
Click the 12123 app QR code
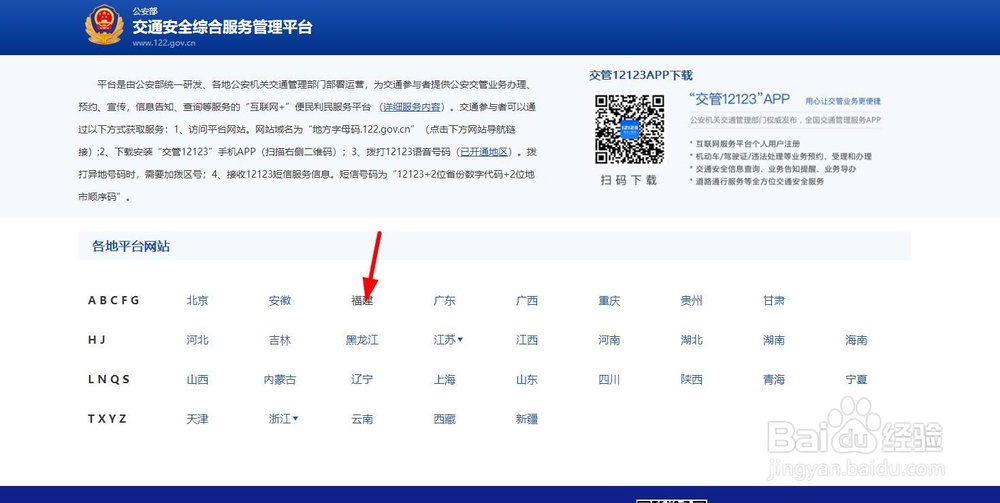click(x=629, y=129)
